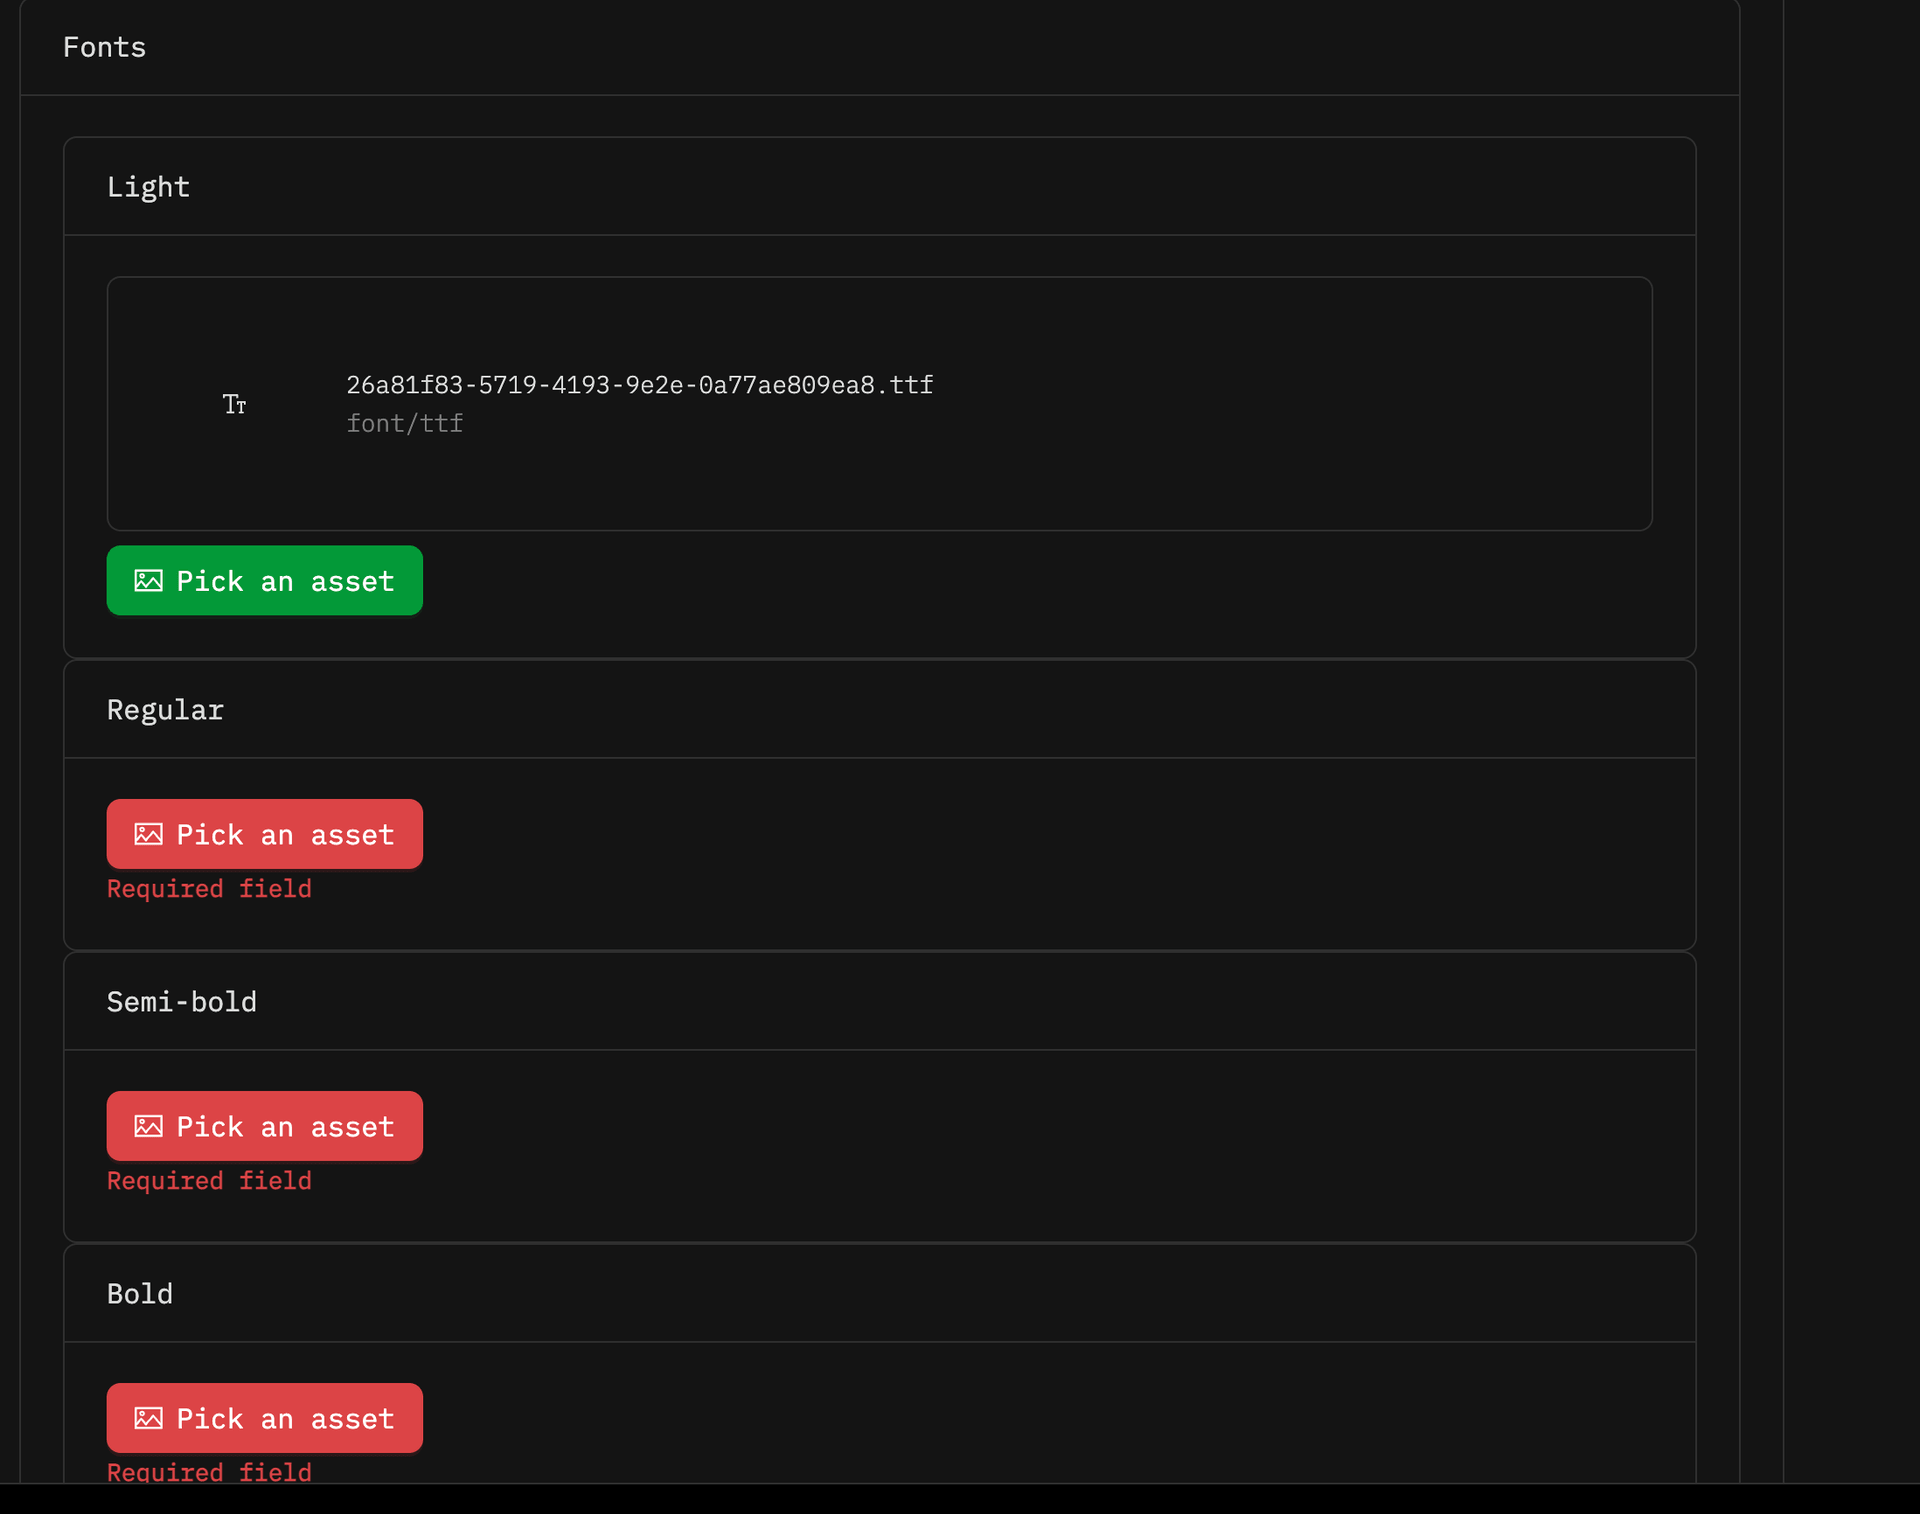1920x1514 pixels.
Task: Click the Tt font type icon
Action: pyautogui.click(x=234, y=404)
